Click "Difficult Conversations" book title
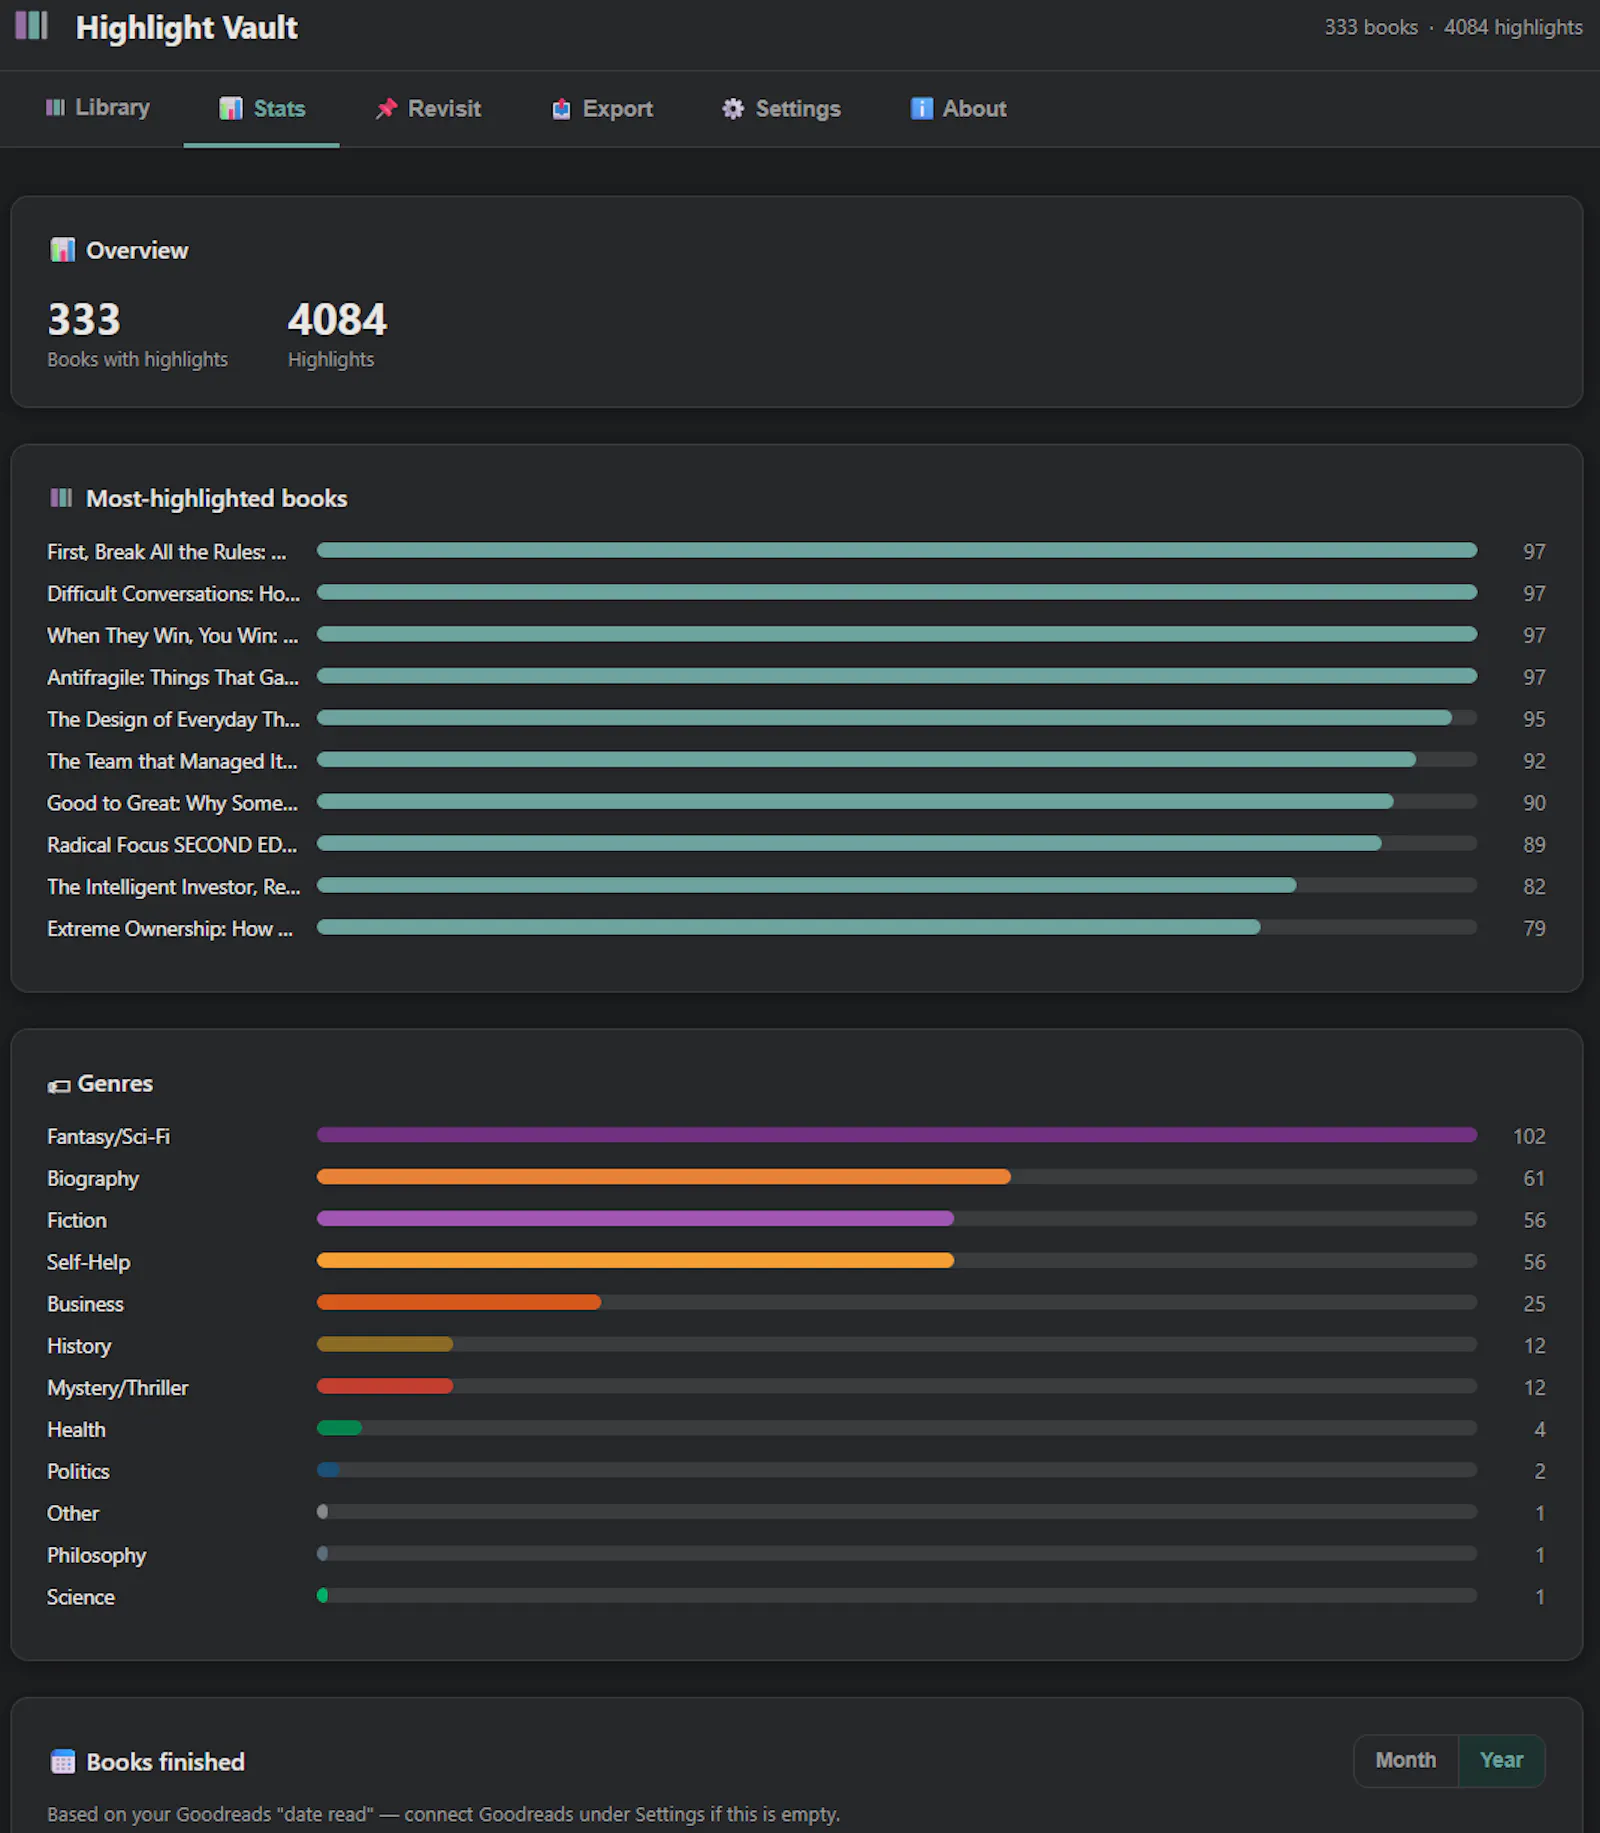The image size is (1600, 1833). coord(173,594)
